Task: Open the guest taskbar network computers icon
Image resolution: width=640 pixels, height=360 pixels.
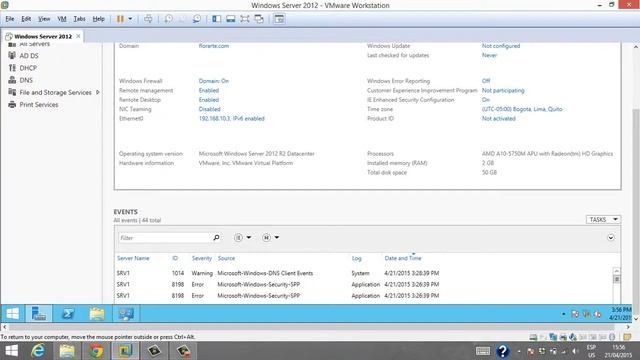Action: coord(126,314)
